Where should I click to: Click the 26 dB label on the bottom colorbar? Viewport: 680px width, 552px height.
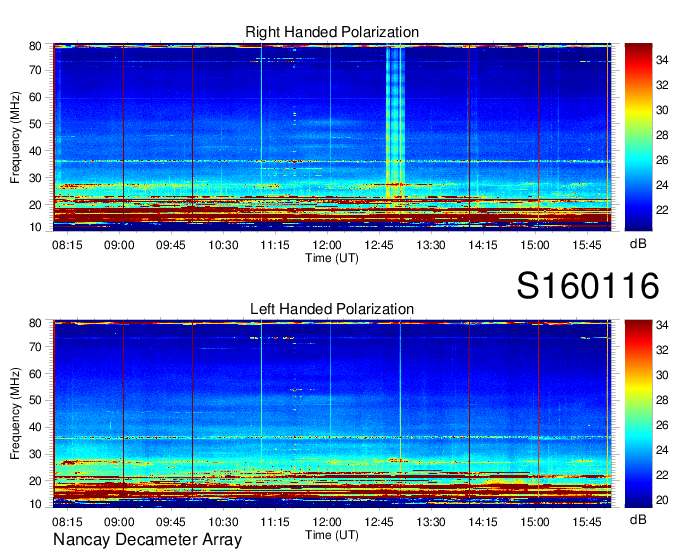click(x=662, y=425)
